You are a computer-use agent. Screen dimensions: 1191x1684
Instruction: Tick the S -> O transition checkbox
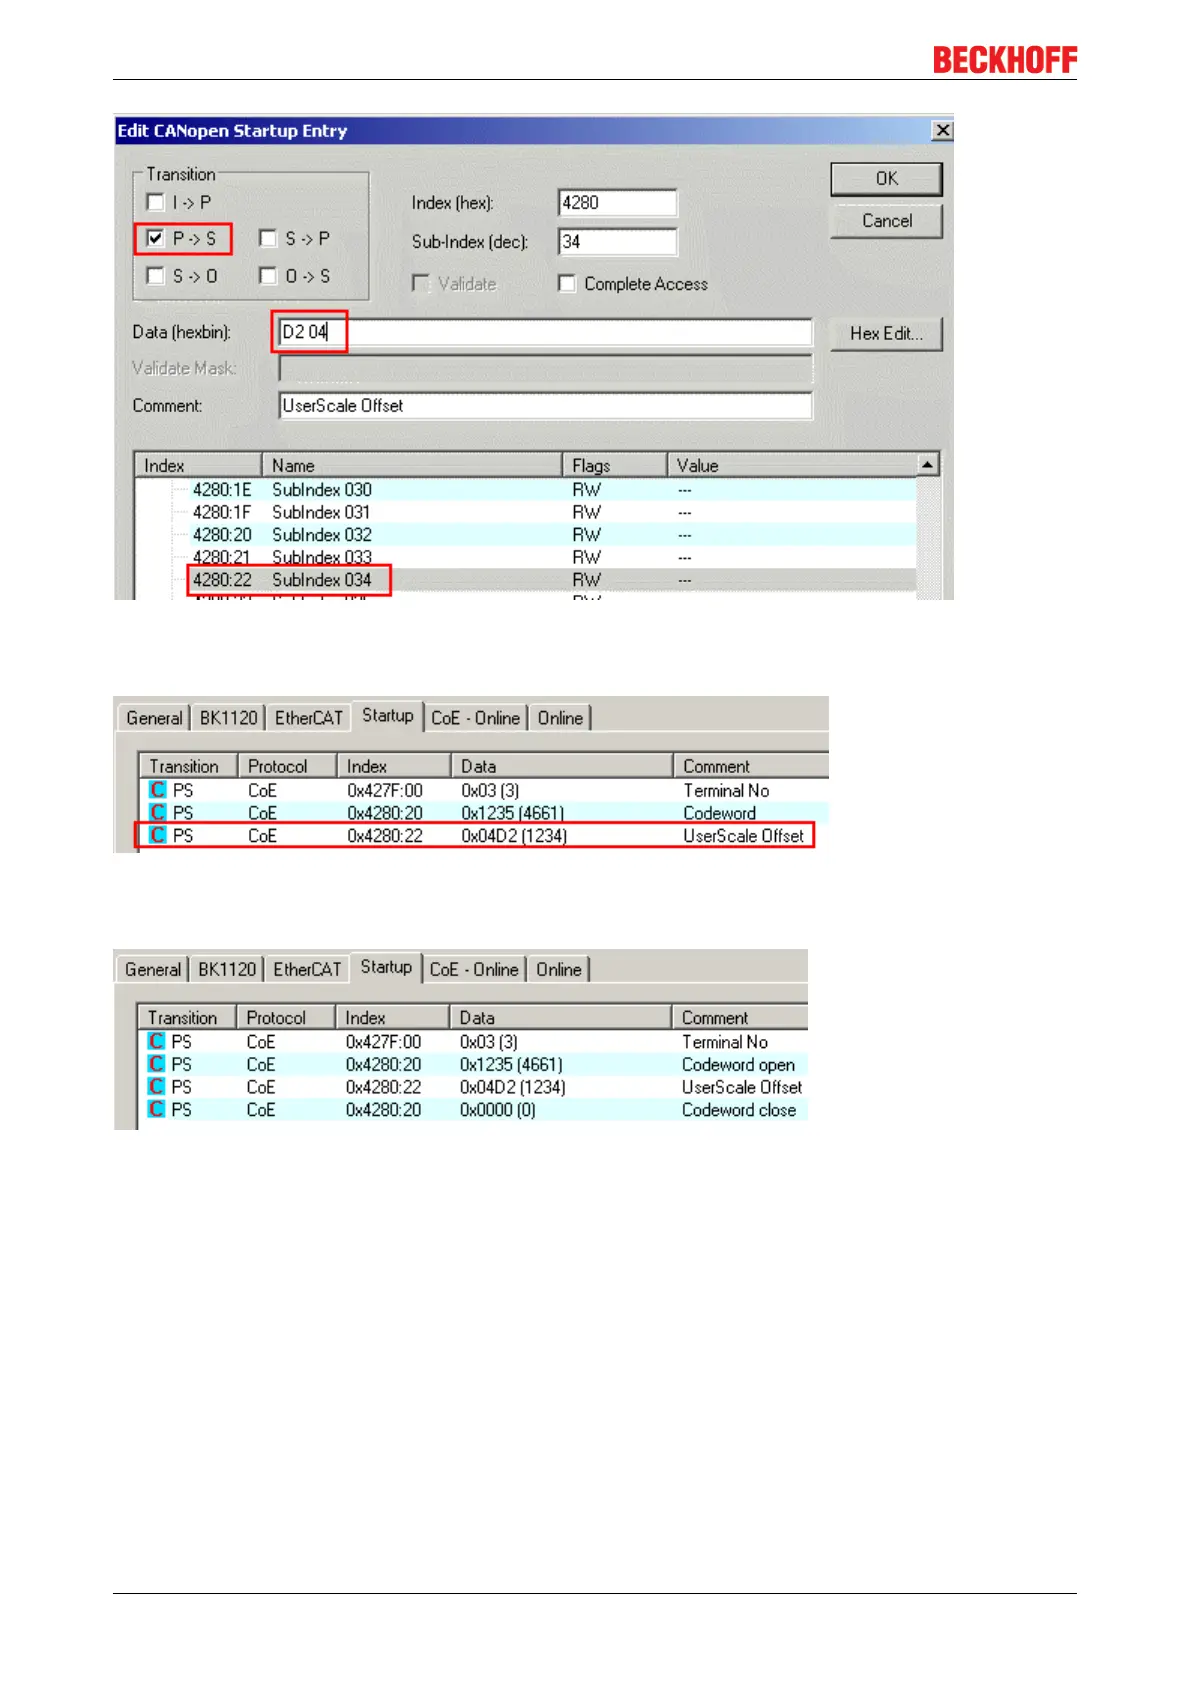[156, 275]
